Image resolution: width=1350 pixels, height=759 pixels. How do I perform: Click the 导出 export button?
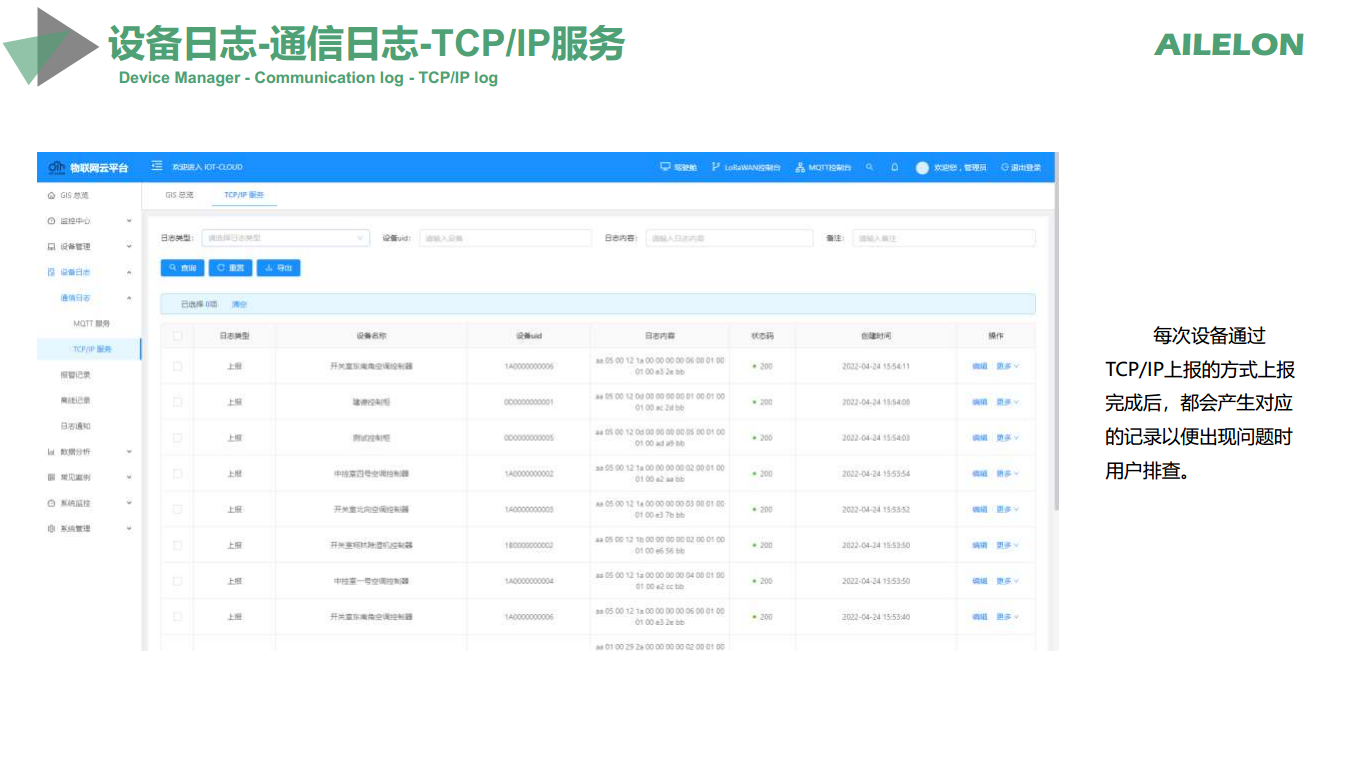[278, 268]
